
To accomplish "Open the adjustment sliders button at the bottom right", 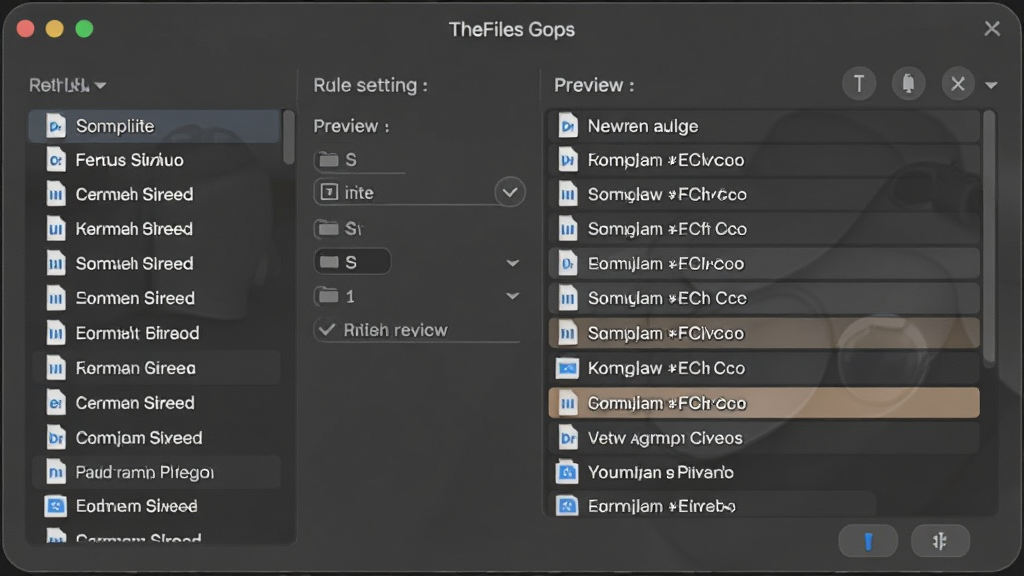I will pyautogui.click(x=940, y=541).
